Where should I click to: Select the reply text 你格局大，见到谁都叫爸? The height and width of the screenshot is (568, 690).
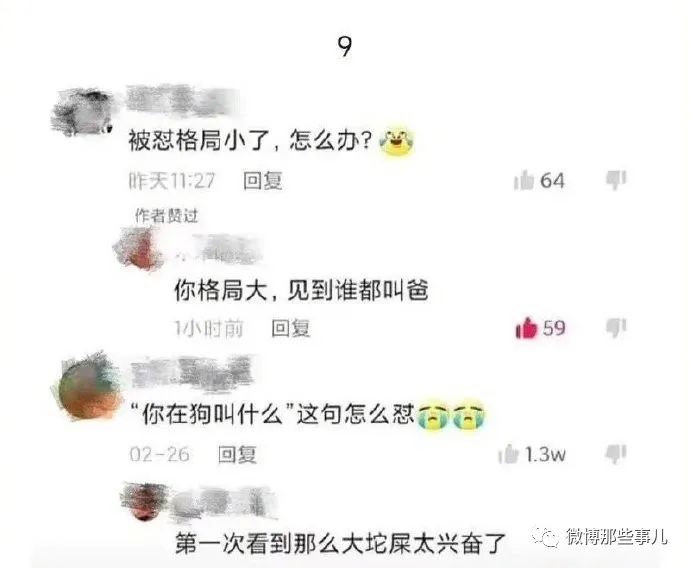[301, 291]
